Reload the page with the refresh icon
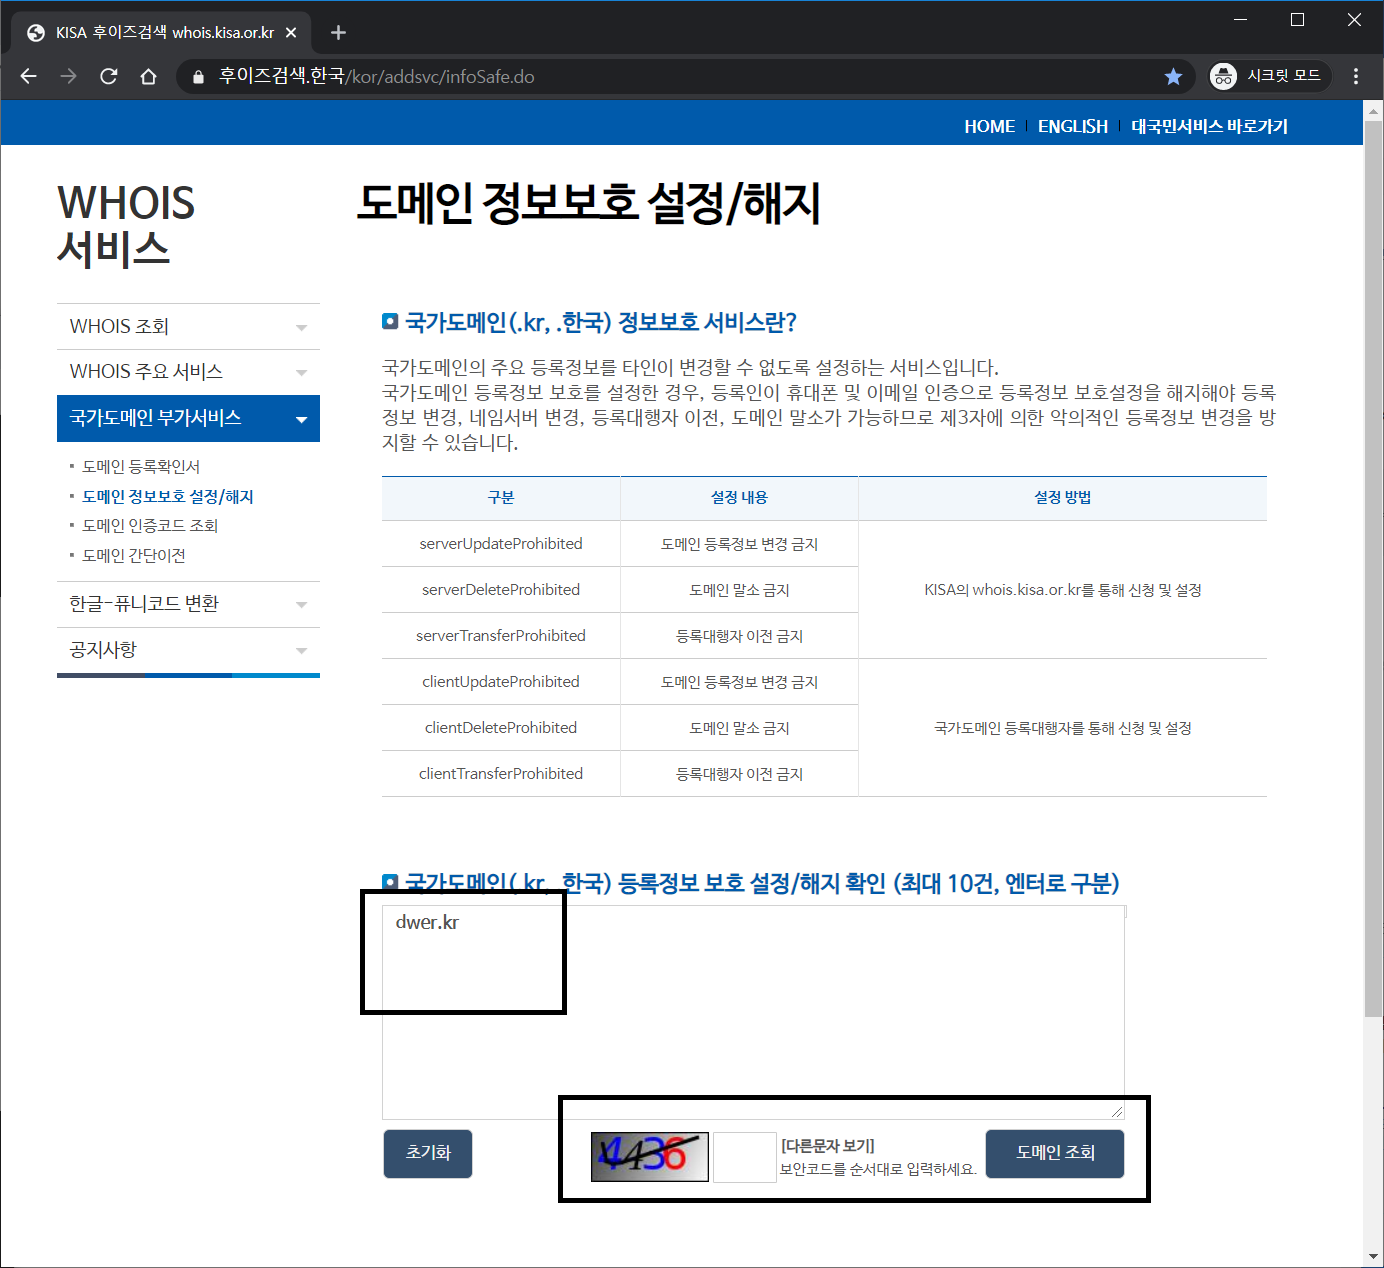 (108, 76)
